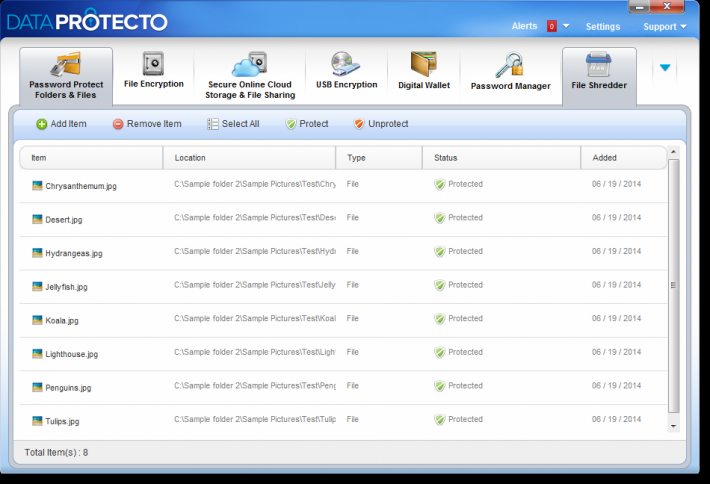Open Secure Online Cloud Storage tab

click(x=250, y=77)
